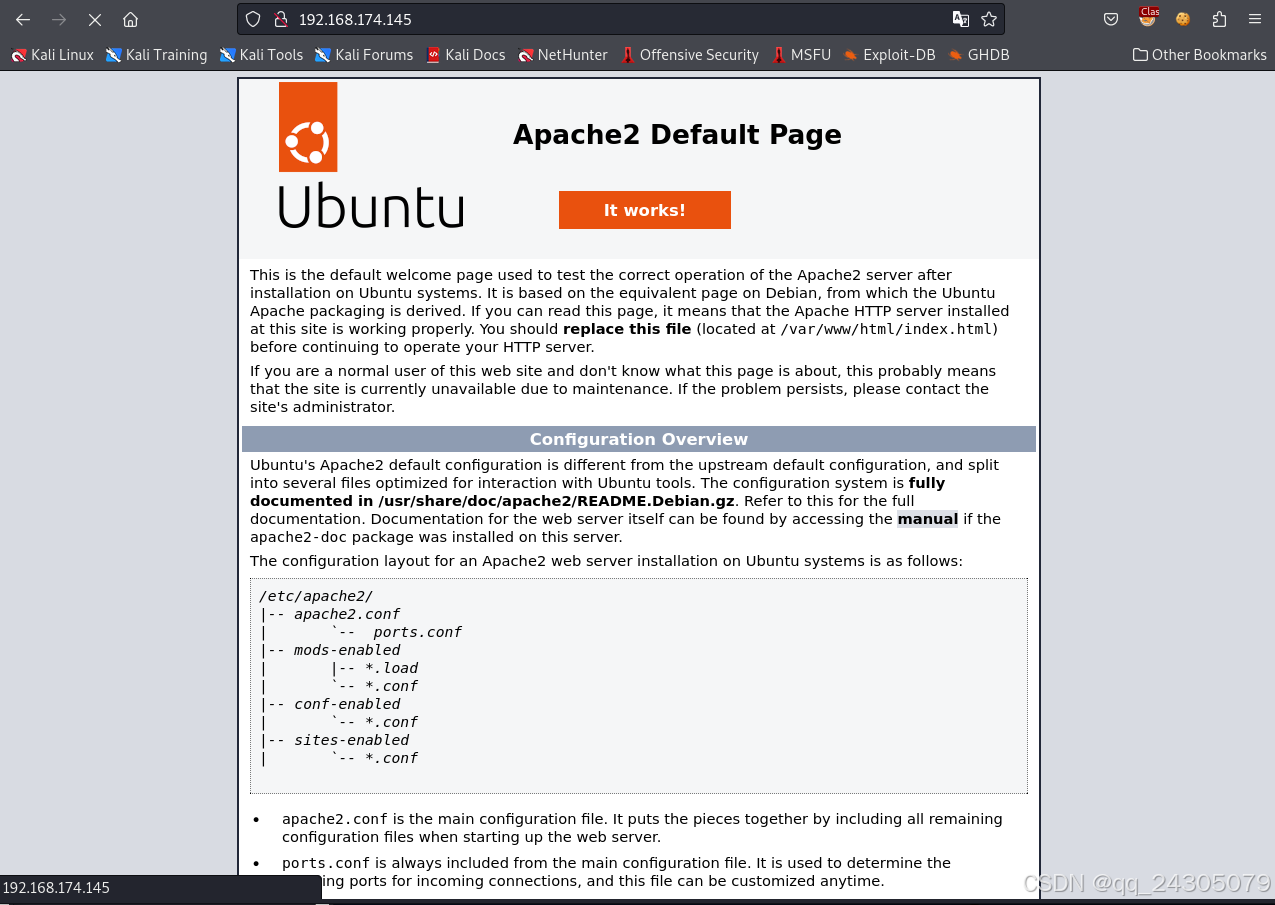Click the '/etc/apache2/' line in config tree
This screenshot has width=1275, height=905.
tap(316, 596)
